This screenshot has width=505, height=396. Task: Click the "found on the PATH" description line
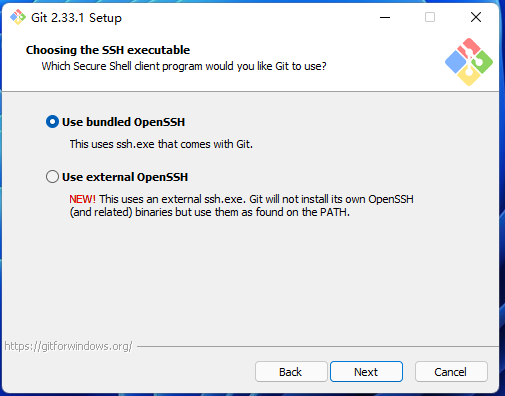210,212
